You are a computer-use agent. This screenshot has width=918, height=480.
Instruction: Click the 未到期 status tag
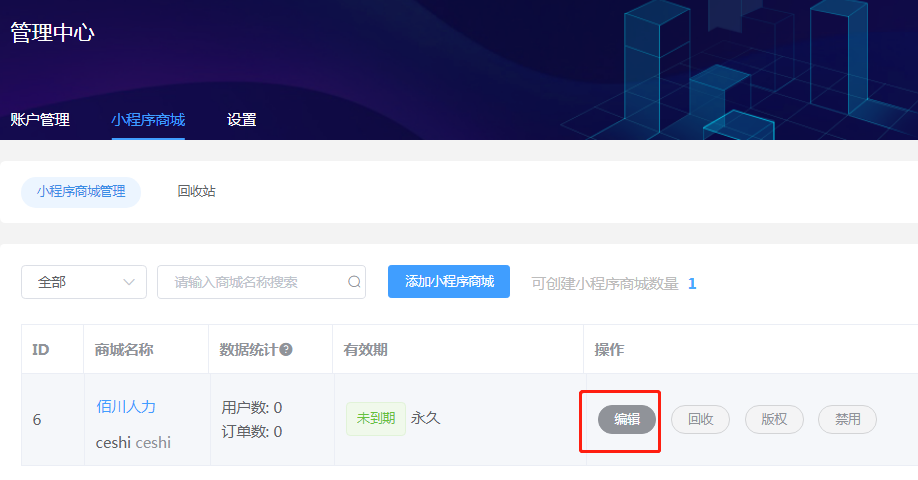pyautogui.click(x=376, y=419)
